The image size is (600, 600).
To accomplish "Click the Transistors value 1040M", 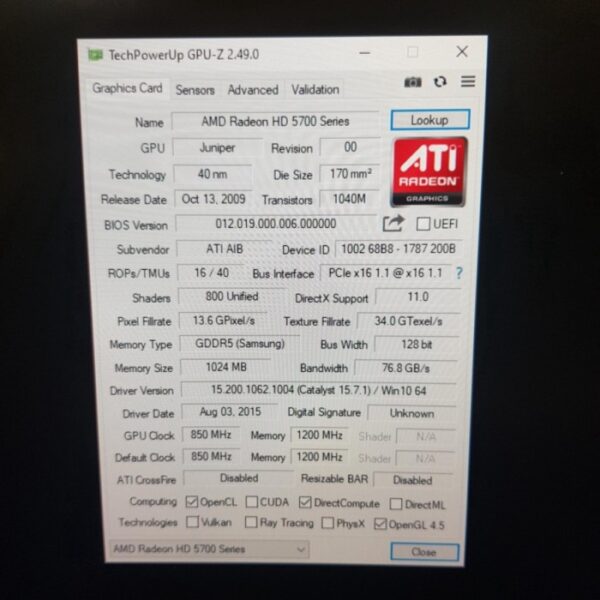I will point(349,199).
